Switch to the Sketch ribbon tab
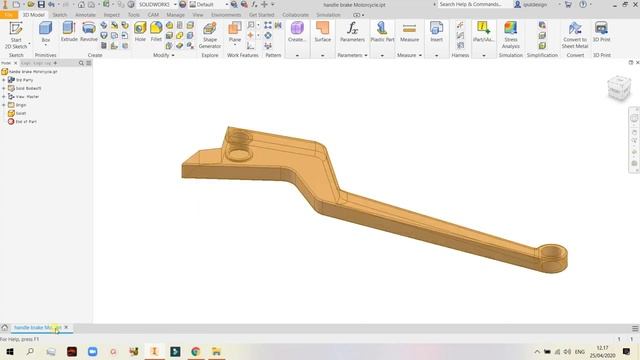The width and height of the screenshot is (640, 360). pyautogui.click(x=60, y=15)
